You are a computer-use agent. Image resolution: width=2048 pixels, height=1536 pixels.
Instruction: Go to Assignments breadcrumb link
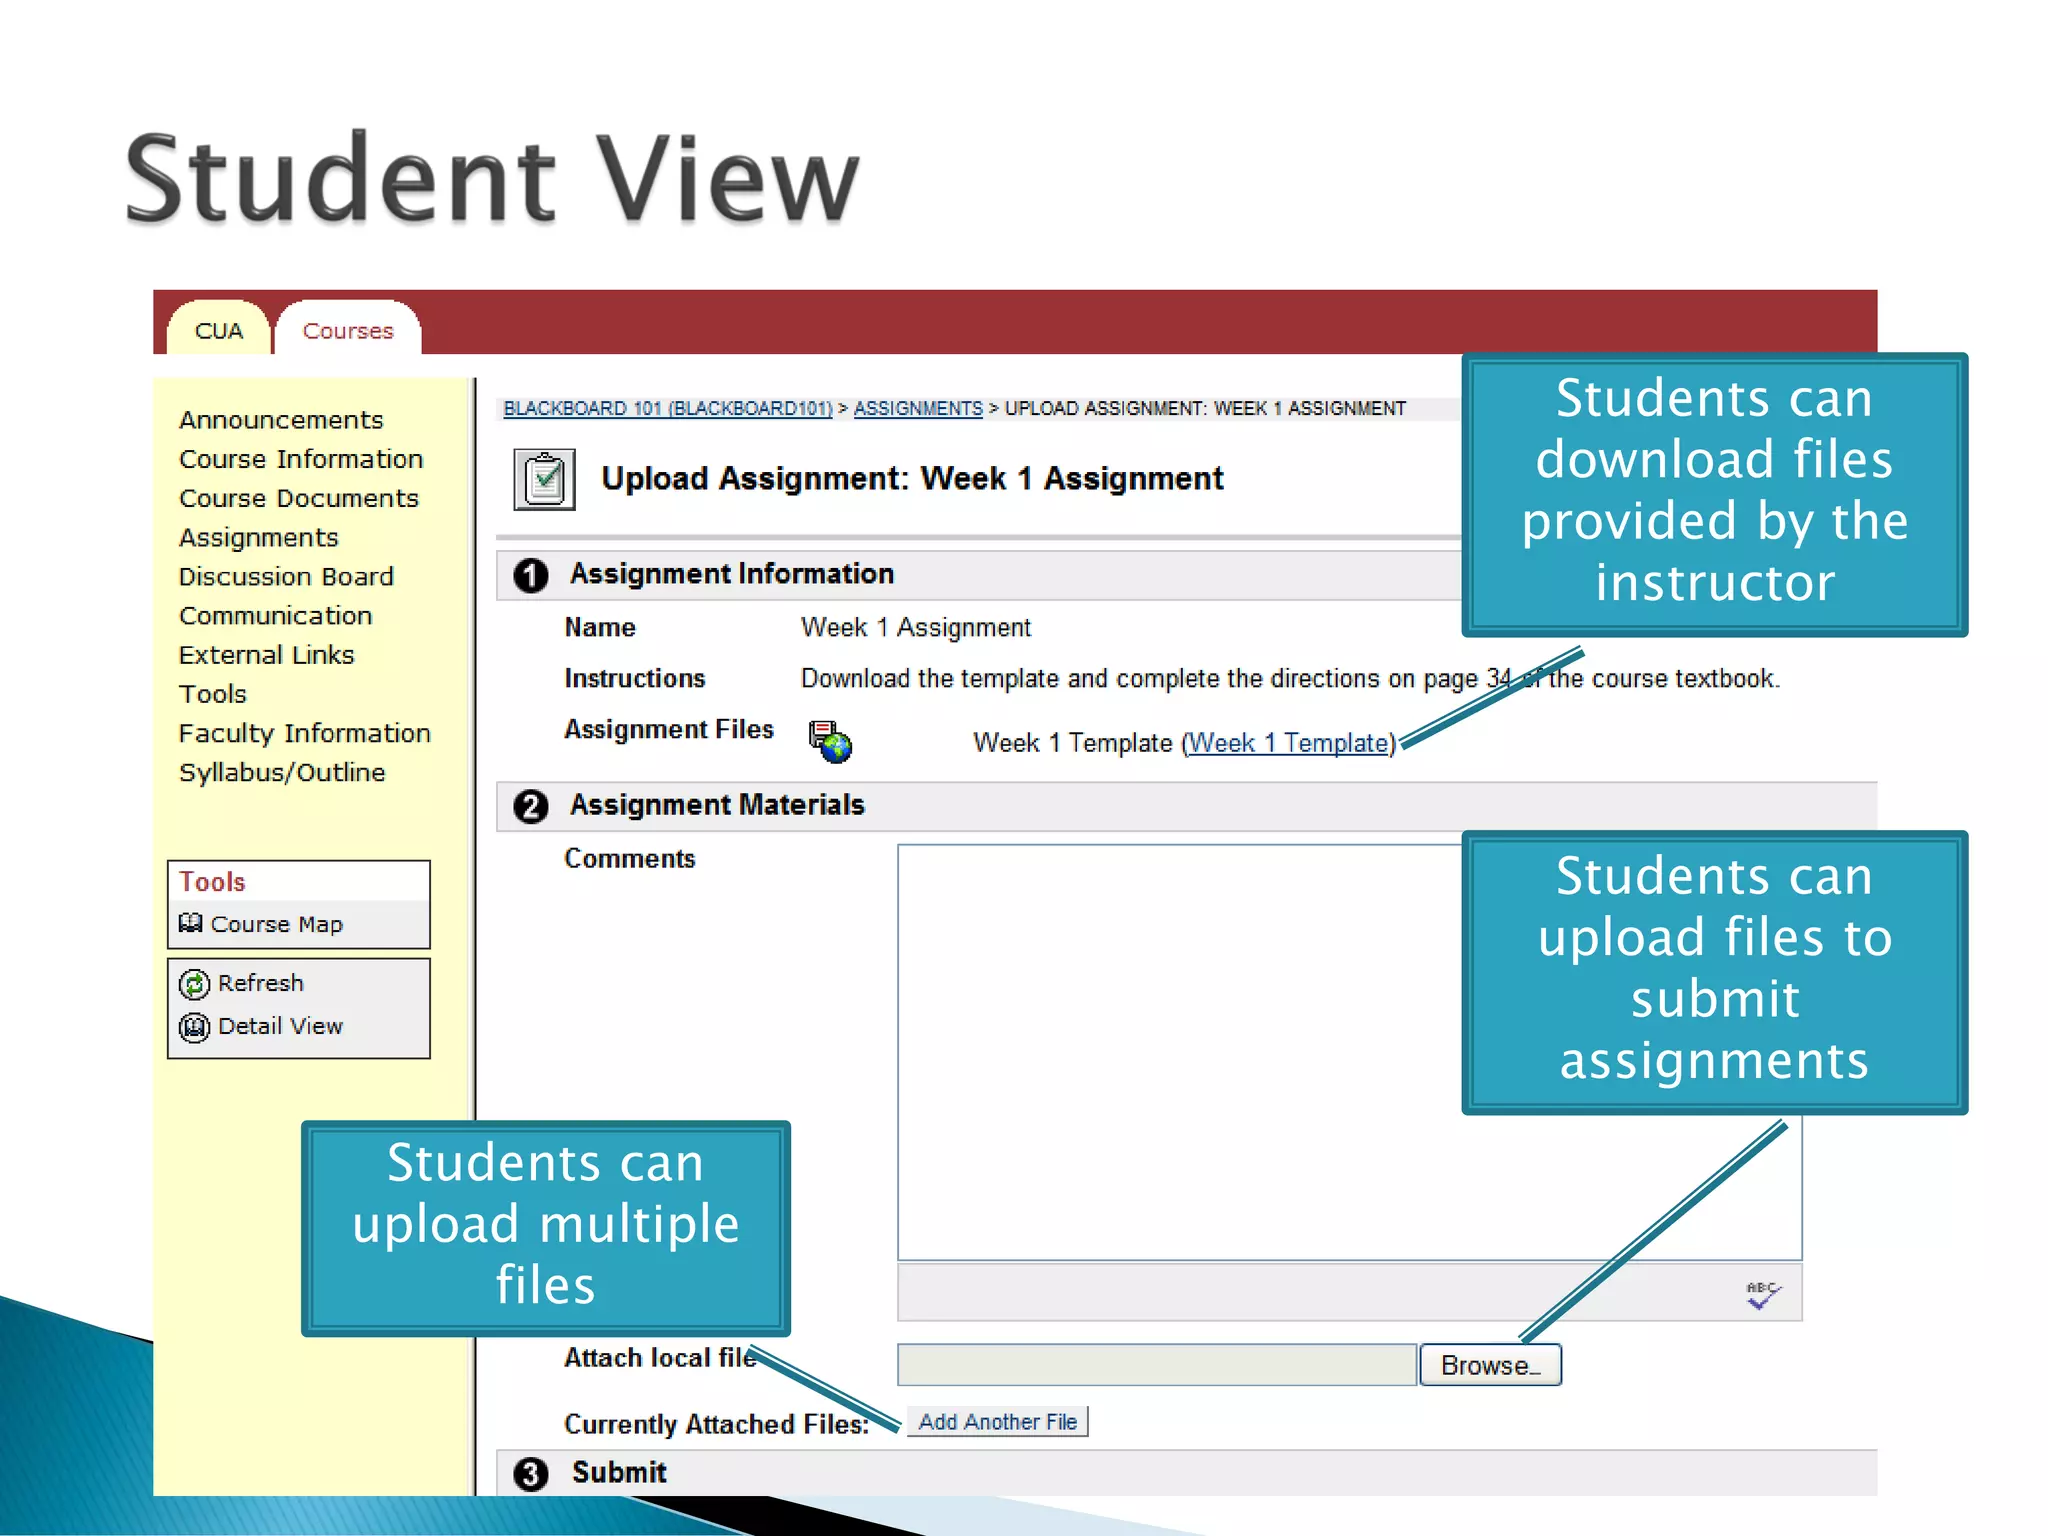[x=917, y=408]
